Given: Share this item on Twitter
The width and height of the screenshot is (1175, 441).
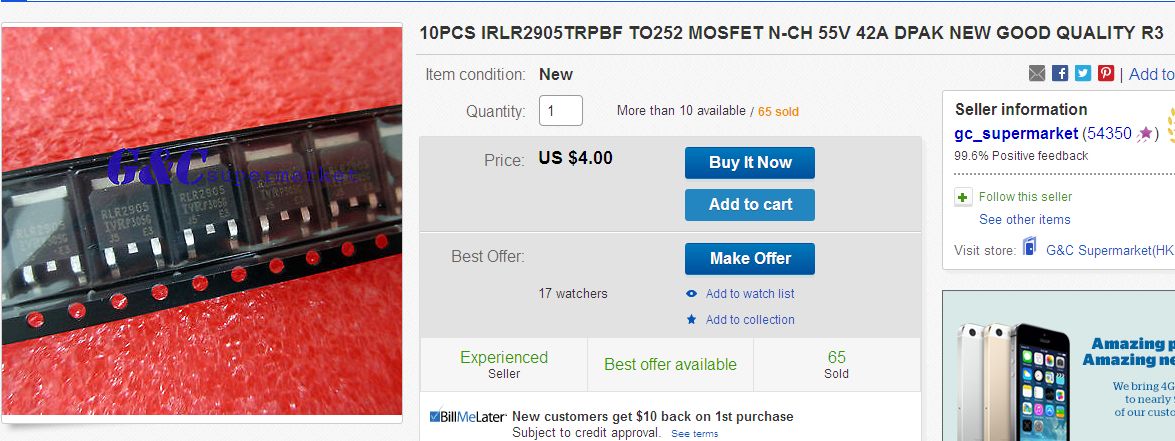Looking at the screenshot, I should (1083, 73).
